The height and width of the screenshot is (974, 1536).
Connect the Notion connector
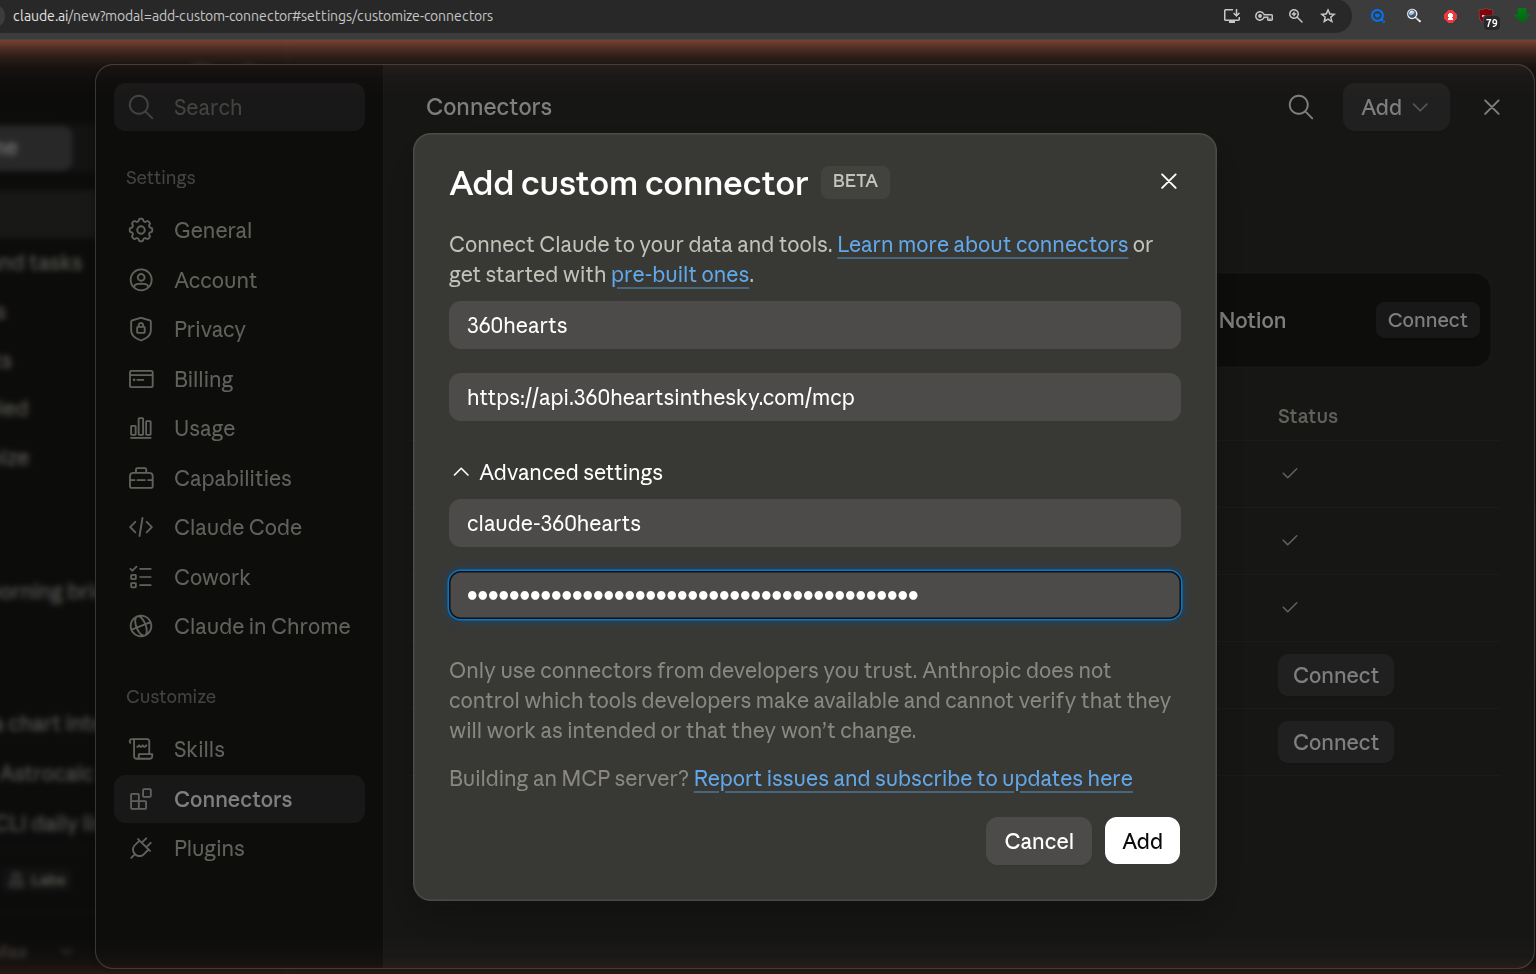1427,320
